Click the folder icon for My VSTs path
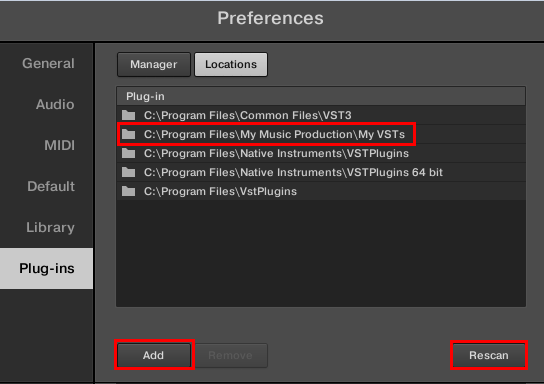Screen dimensions: 544x384 [128, 134]
